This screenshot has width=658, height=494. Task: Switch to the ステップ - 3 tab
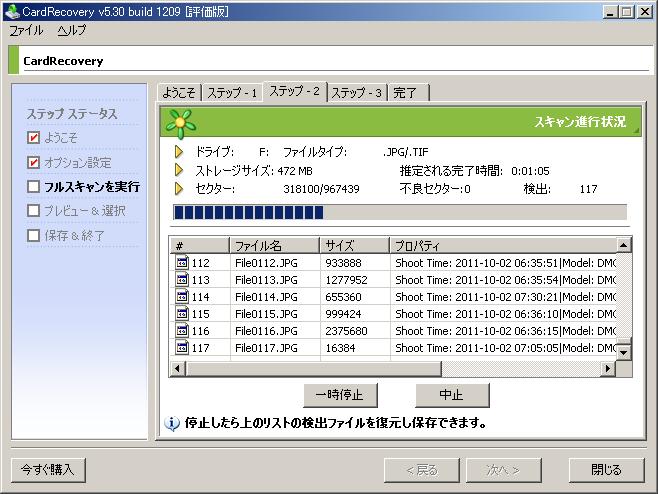pos(357,92)
